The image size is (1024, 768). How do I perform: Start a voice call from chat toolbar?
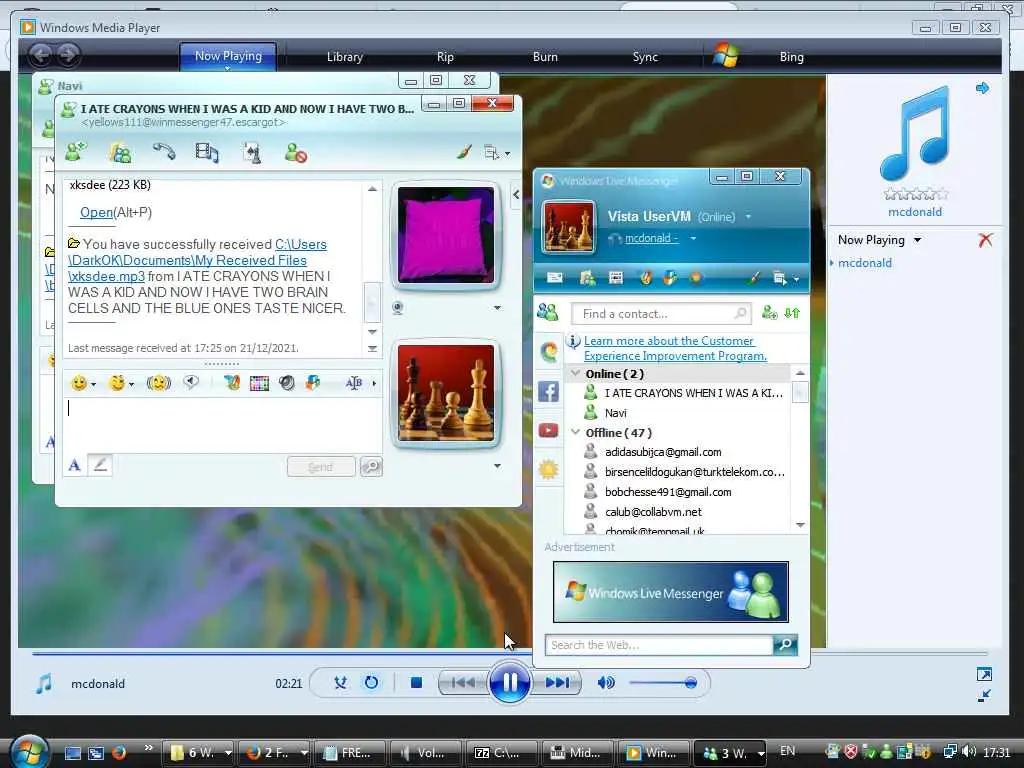point(164,152)
